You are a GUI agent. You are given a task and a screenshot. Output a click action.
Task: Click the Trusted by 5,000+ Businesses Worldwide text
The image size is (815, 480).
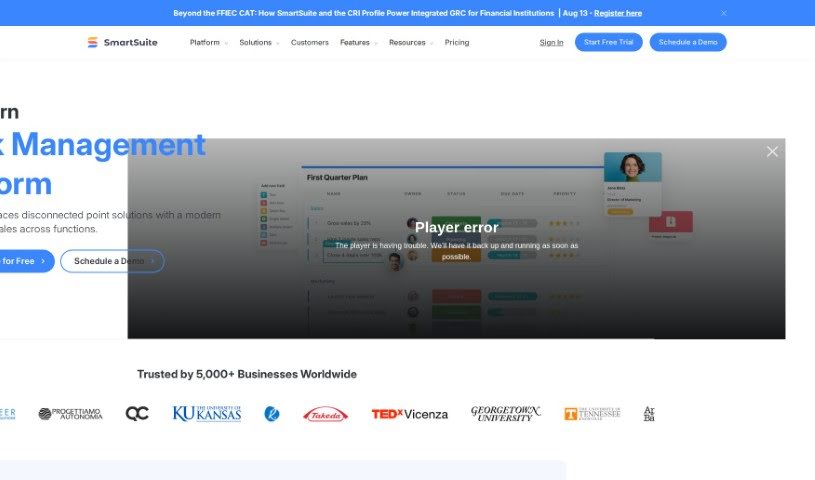coord(247,374)
